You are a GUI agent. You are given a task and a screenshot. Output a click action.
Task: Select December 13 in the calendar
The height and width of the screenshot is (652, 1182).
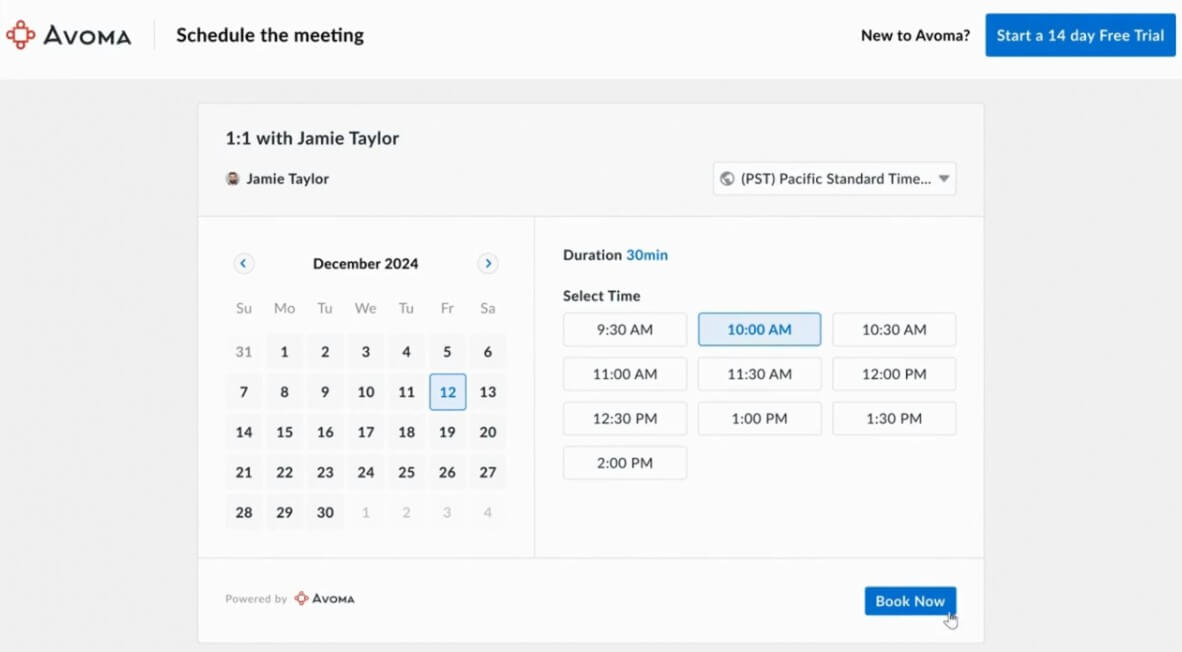(488, 392)
